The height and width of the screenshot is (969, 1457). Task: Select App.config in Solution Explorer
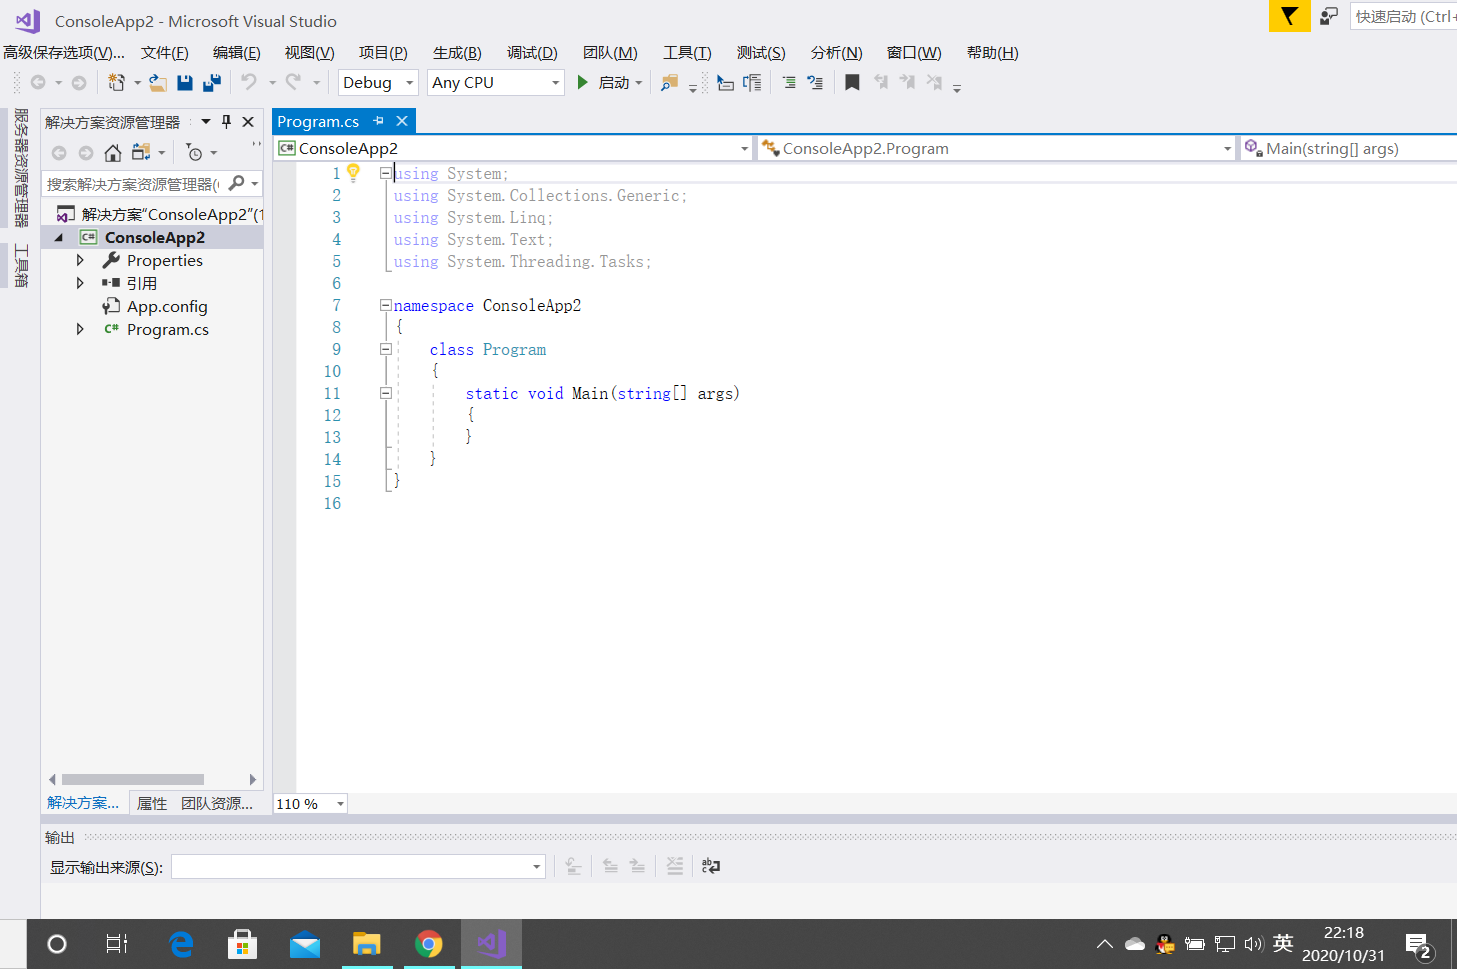coord(167,306)
